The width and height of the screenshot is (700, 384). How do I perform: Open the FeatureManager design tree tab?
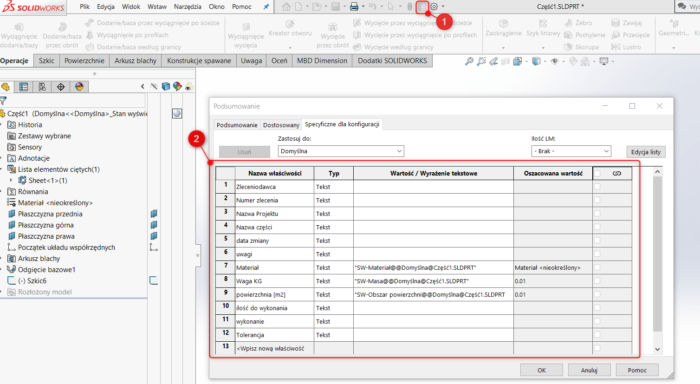(x=6, y=87)
